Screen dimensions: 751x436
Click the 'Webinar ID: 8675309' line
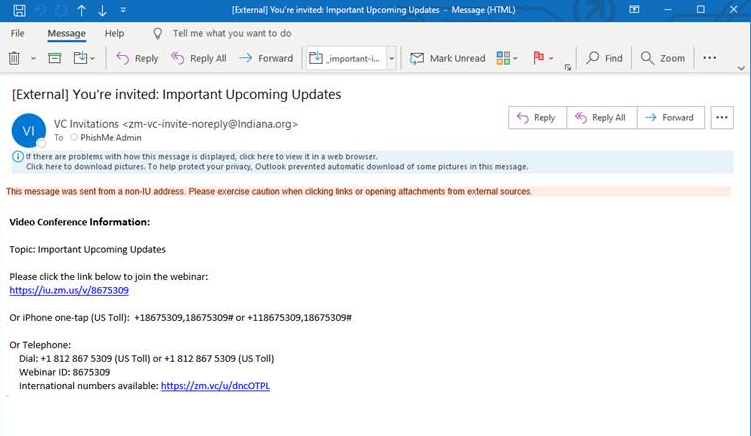pos(65,372)
